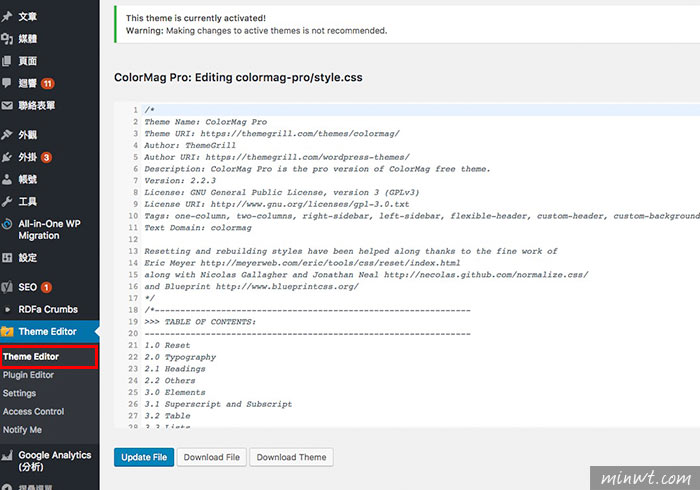
Task: Click the pin icon beside 文章
Action: click(x=7, y=17)
